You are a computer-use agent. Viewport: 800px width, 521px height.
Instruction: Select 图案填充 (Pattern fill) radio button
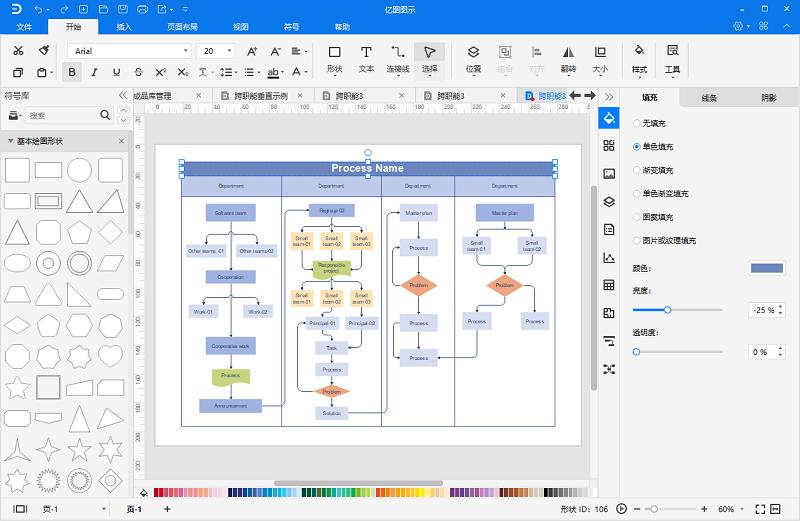click(637, 217)
